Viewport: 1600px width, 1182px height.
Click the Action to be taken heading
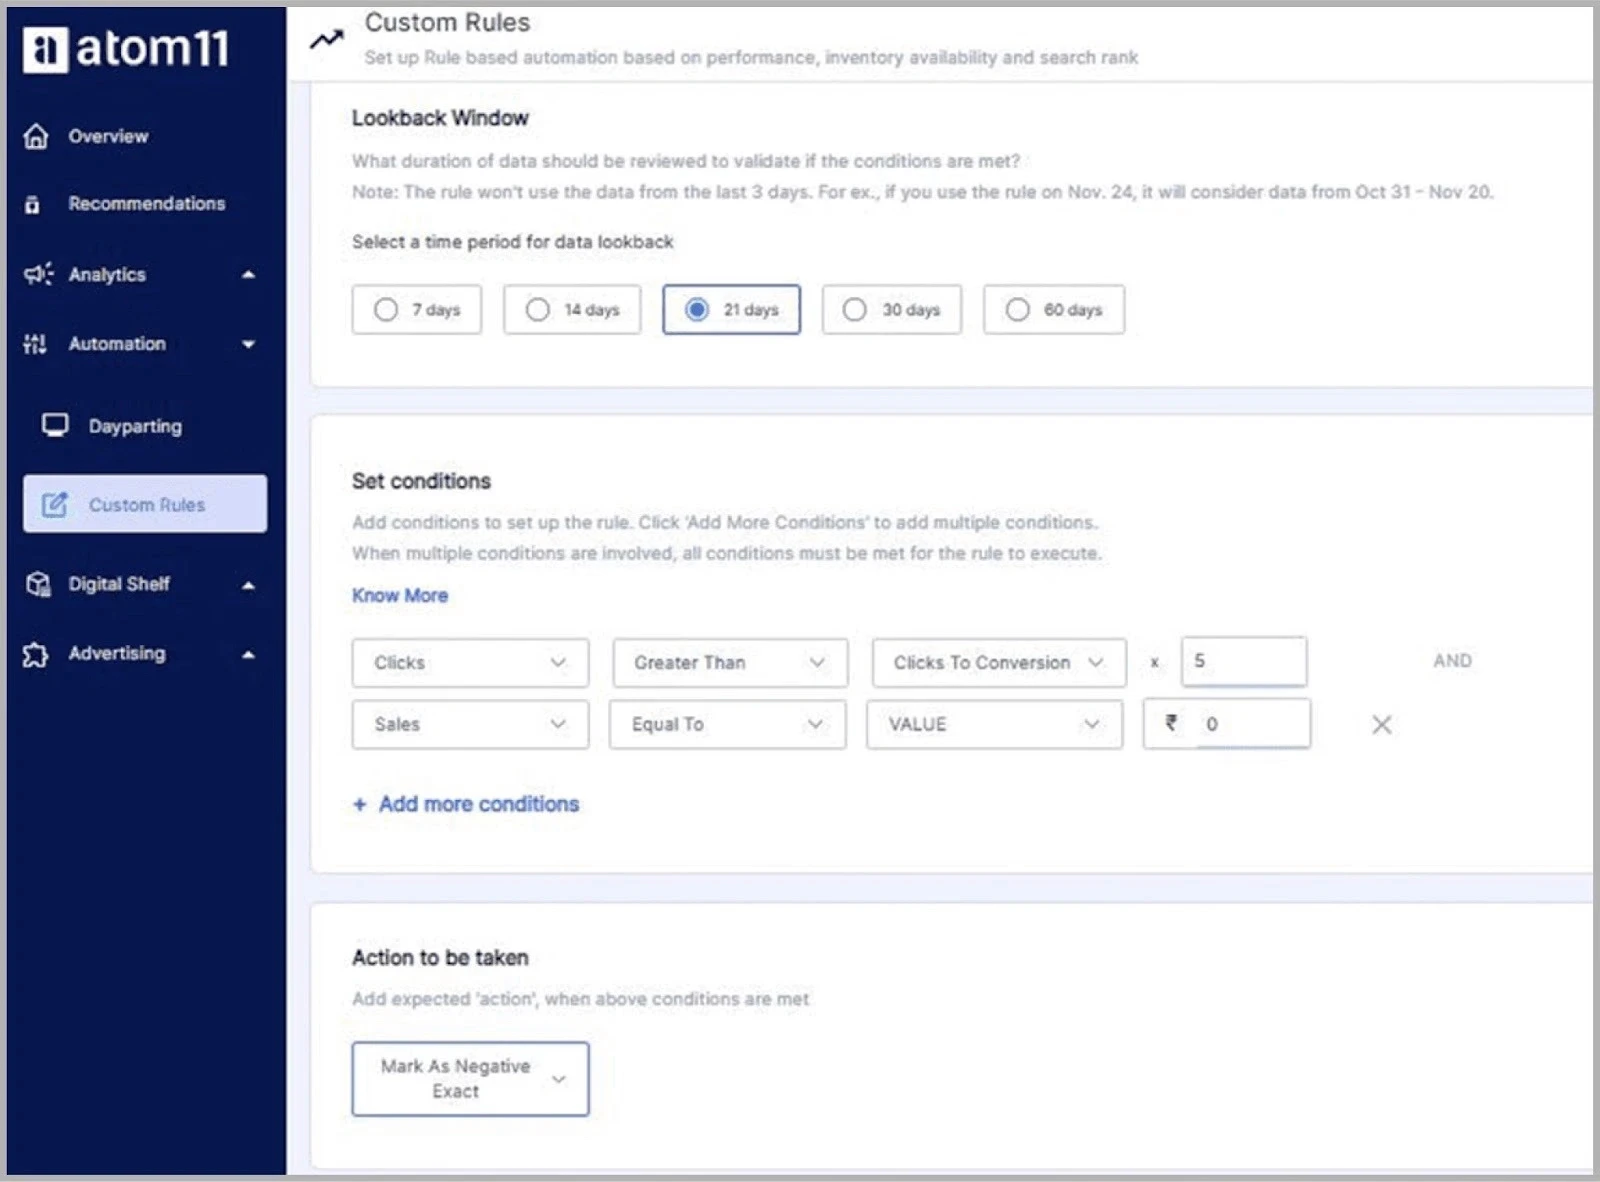point(440,958)
